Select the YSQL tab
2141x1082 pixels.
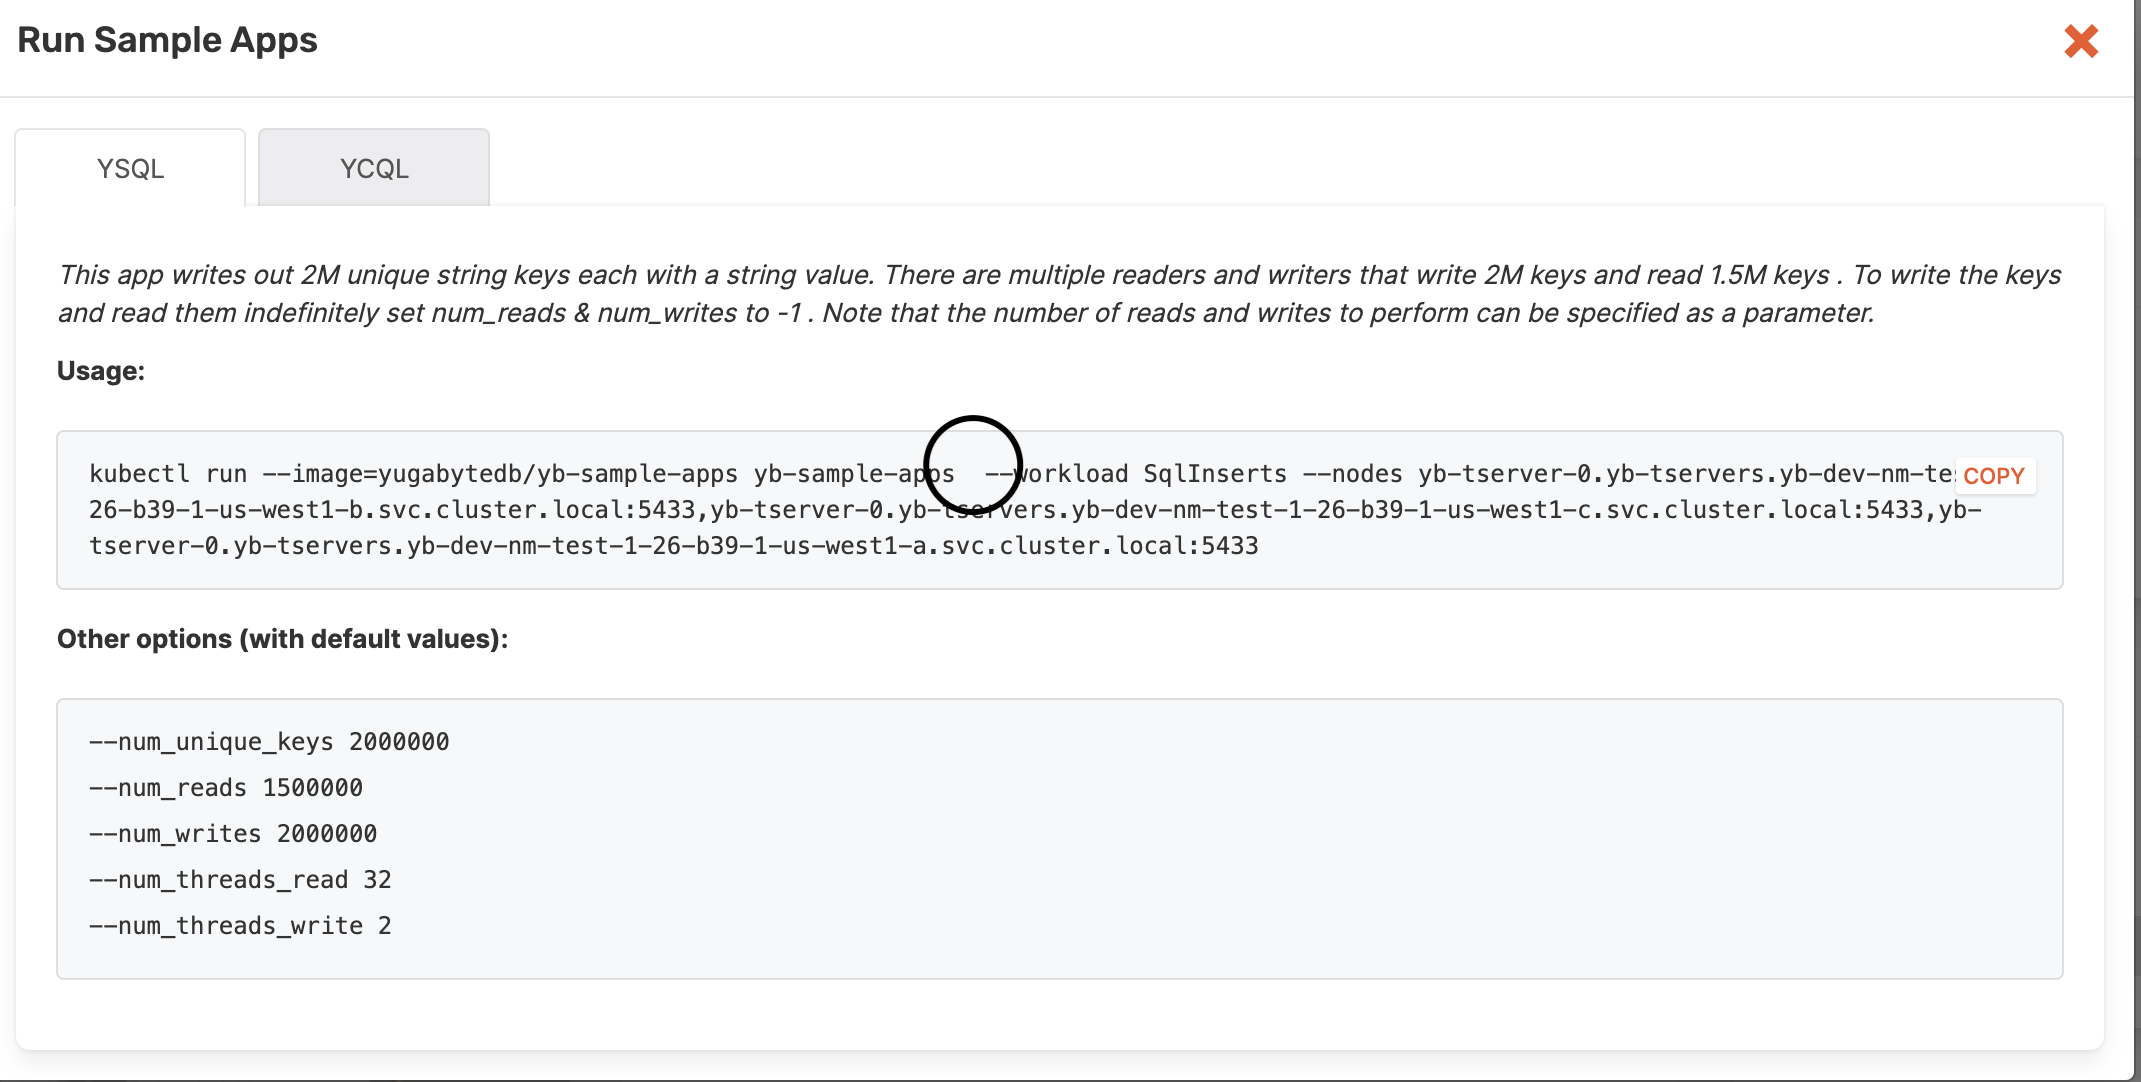(x=129, y=168)
